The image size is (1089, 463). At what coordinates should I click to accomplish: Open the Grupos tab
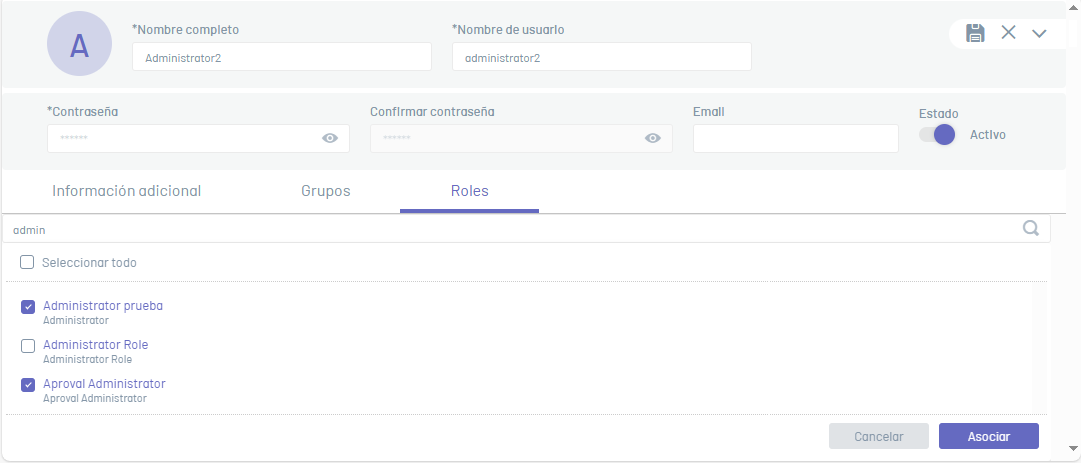tap(326, 191)
